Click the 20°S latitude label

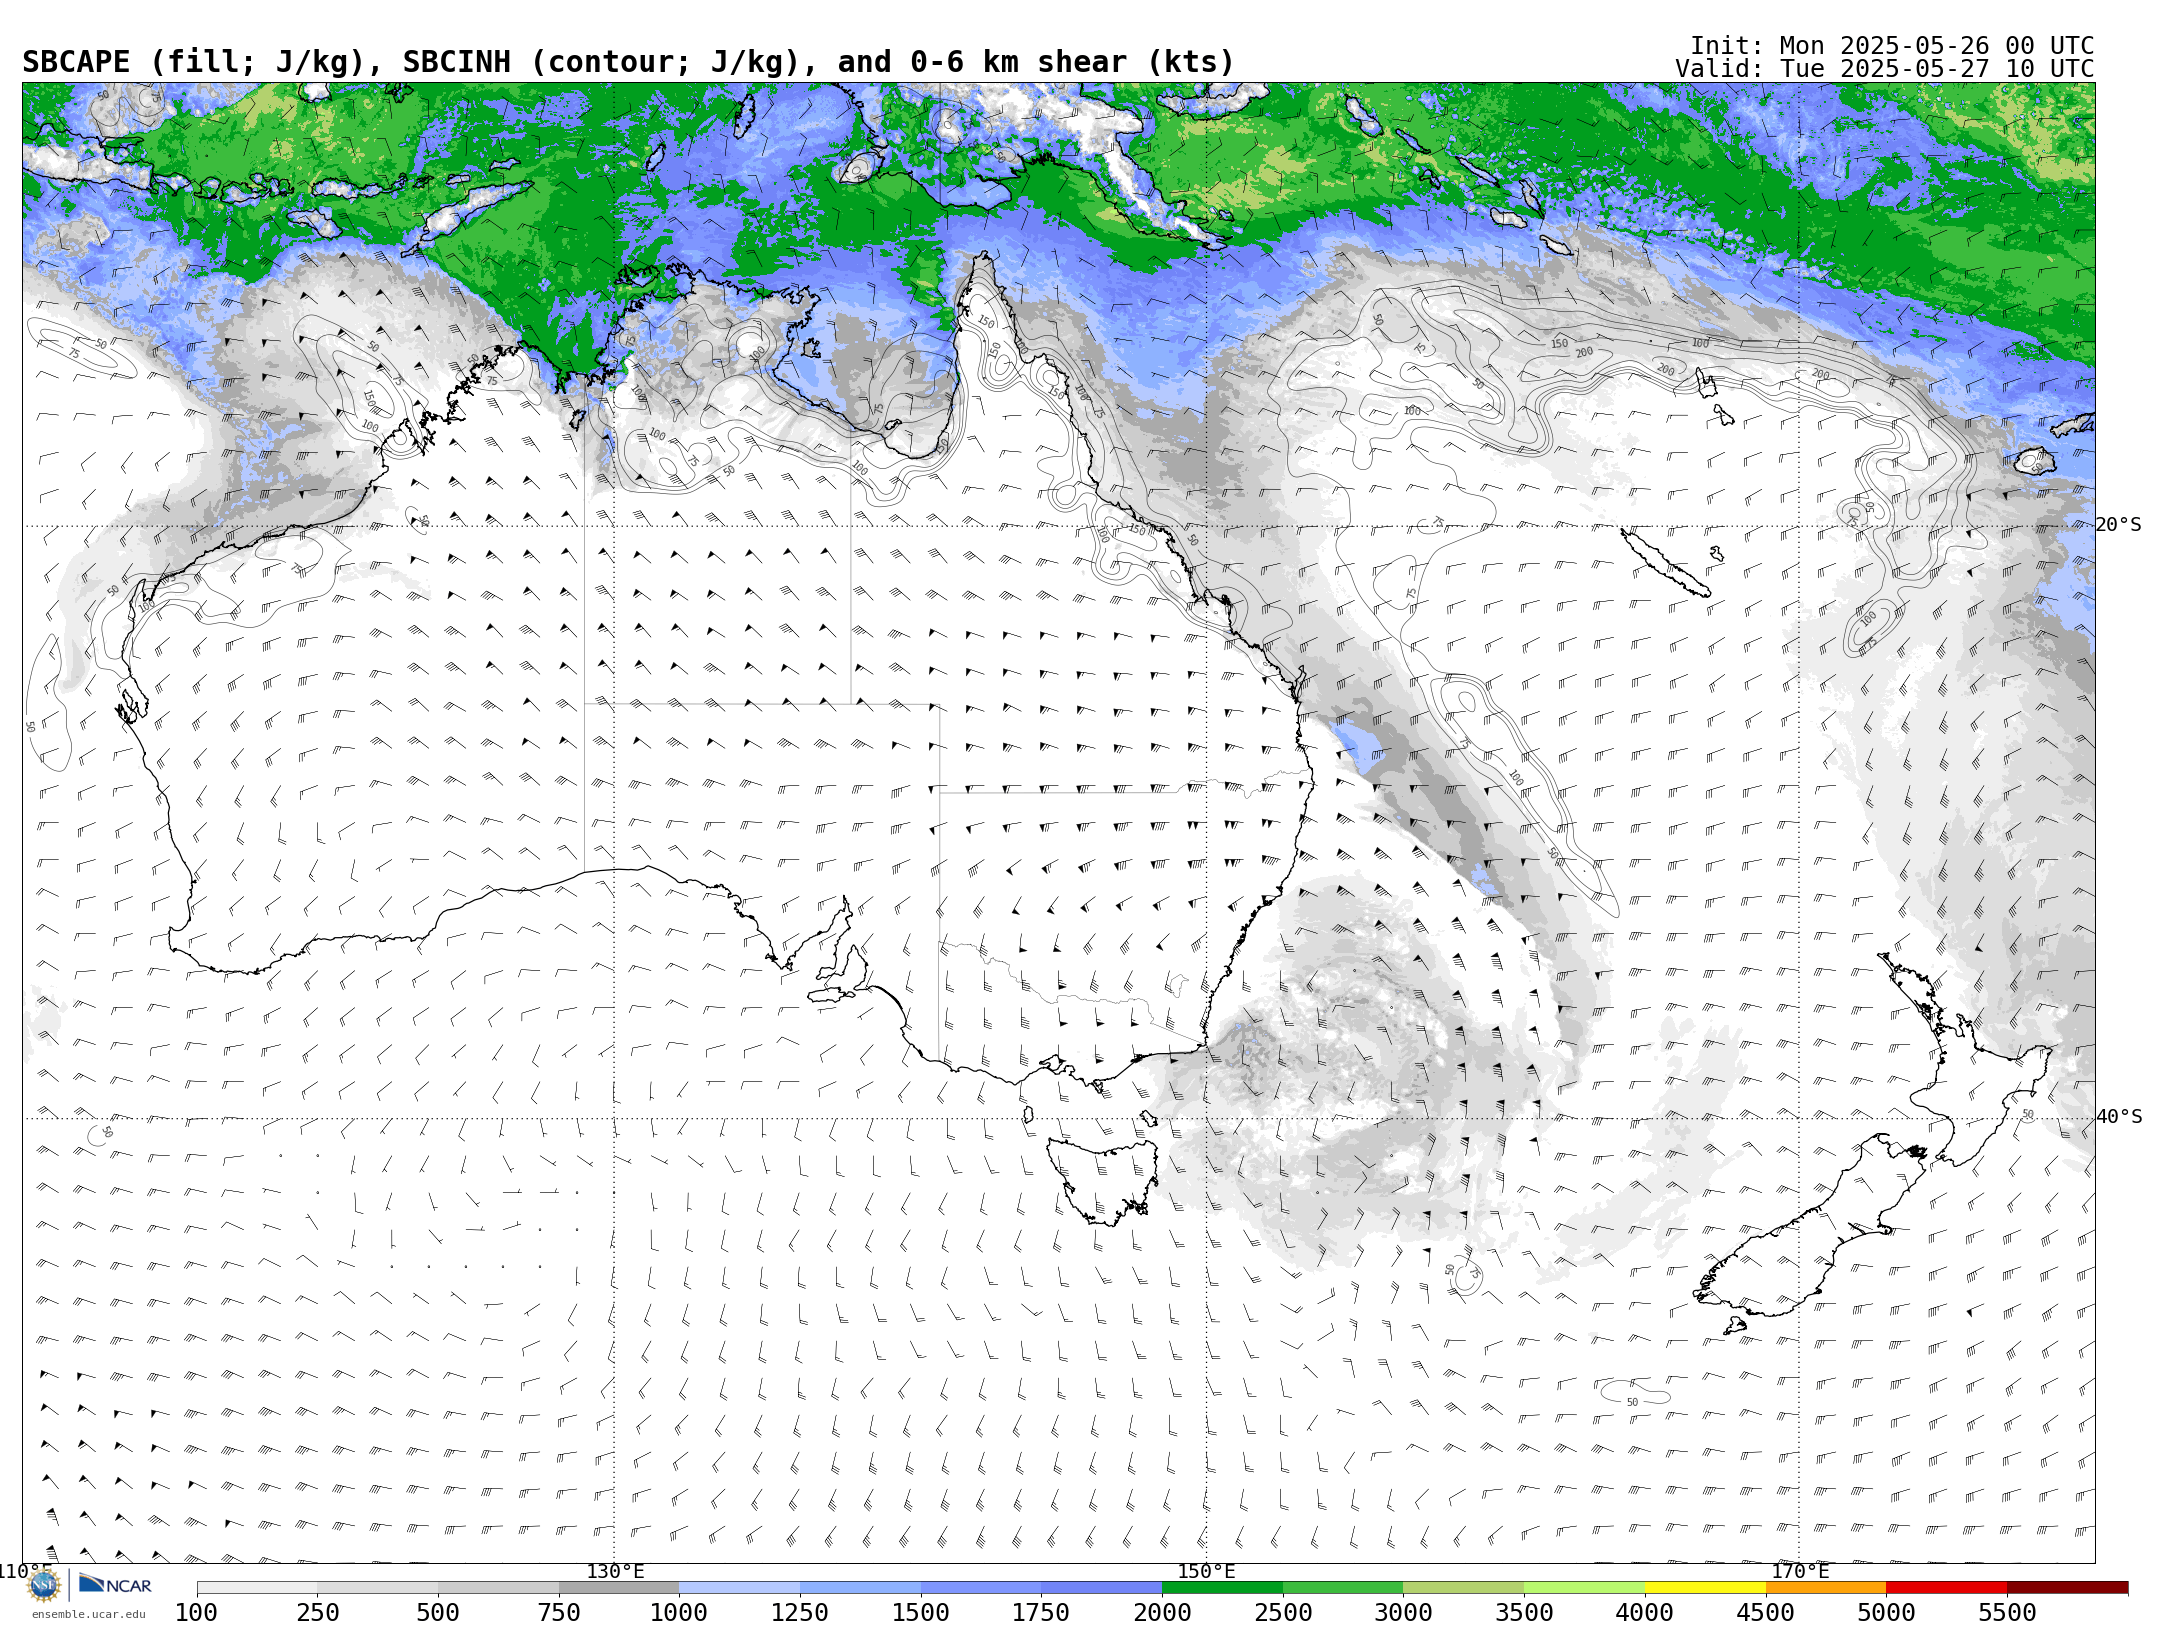2119,525
